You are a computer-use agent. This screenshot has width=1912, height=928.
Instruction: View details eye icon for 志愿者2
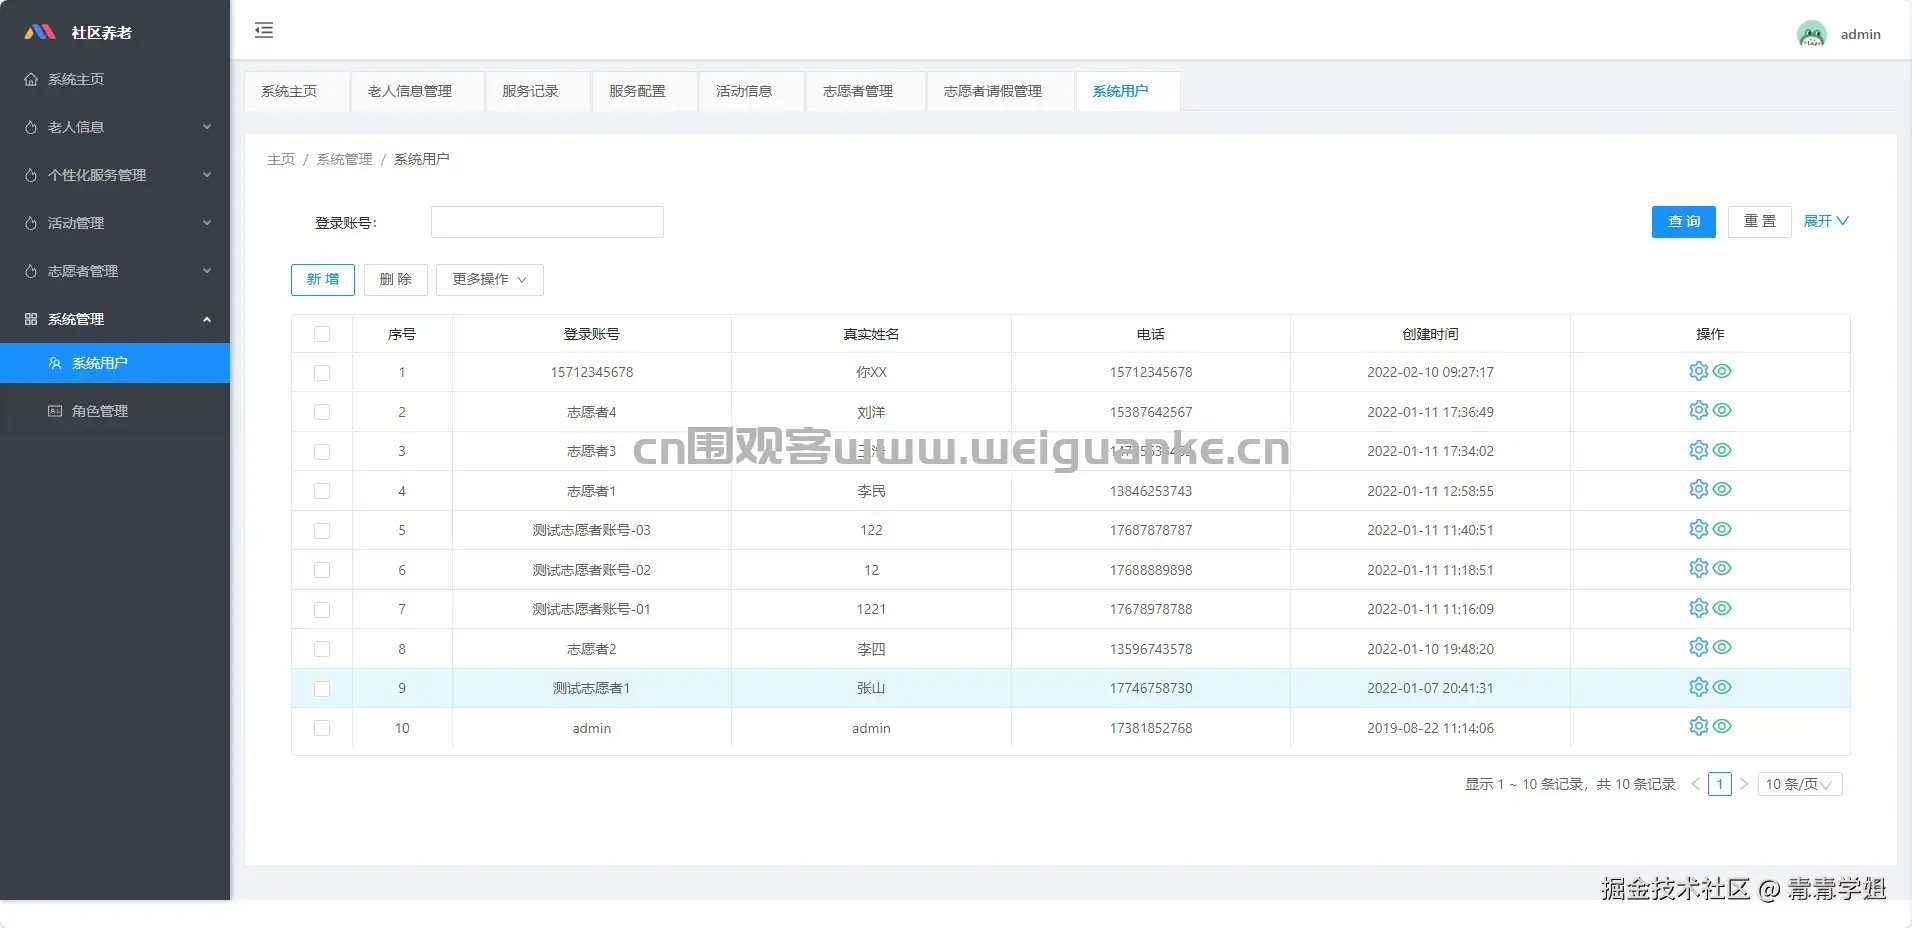coord(1722,647)
